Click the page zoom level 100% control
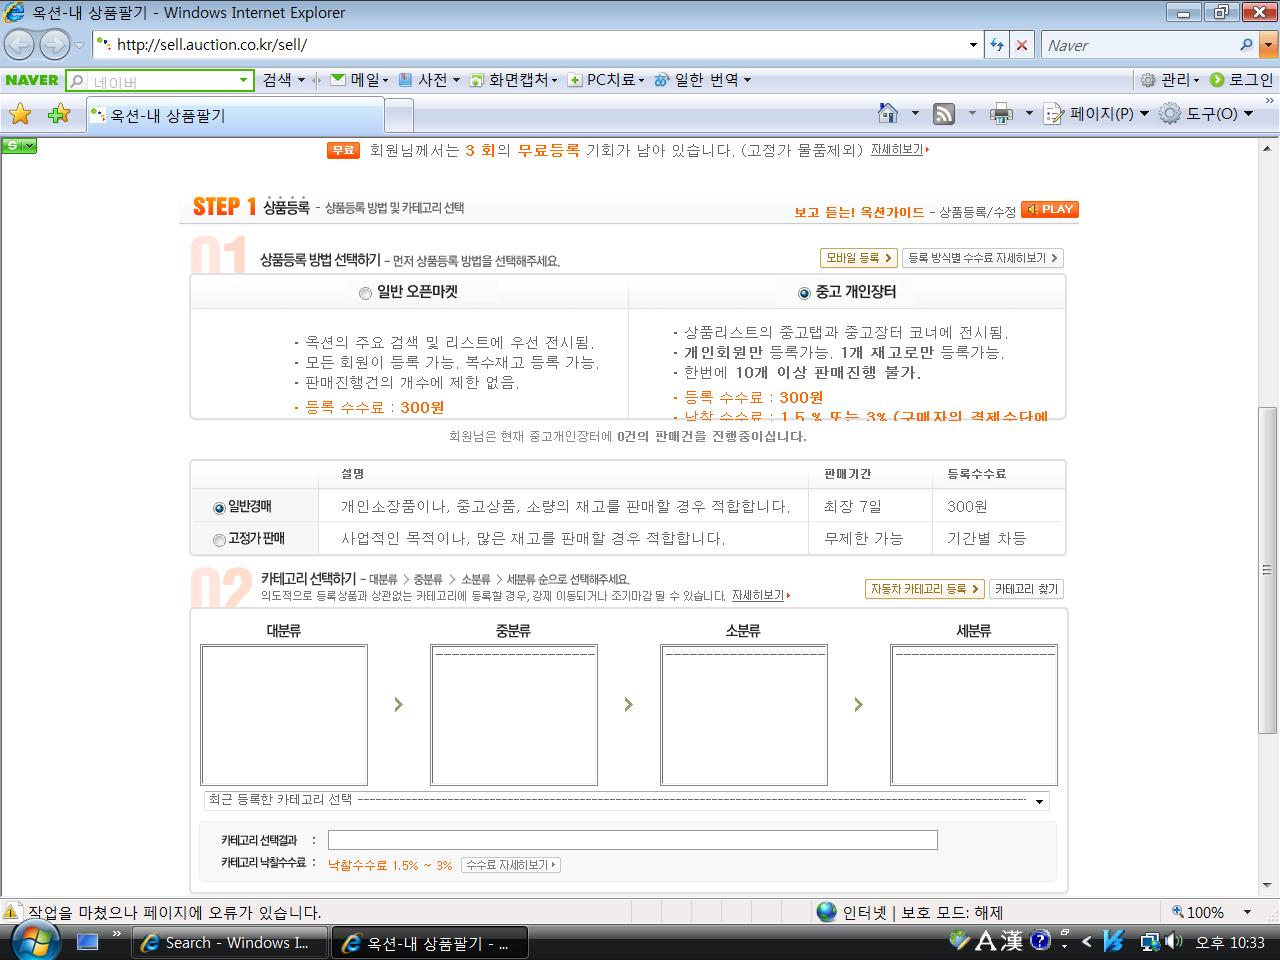Viewport: 1280px width, 960px height. coord(1204,912)
